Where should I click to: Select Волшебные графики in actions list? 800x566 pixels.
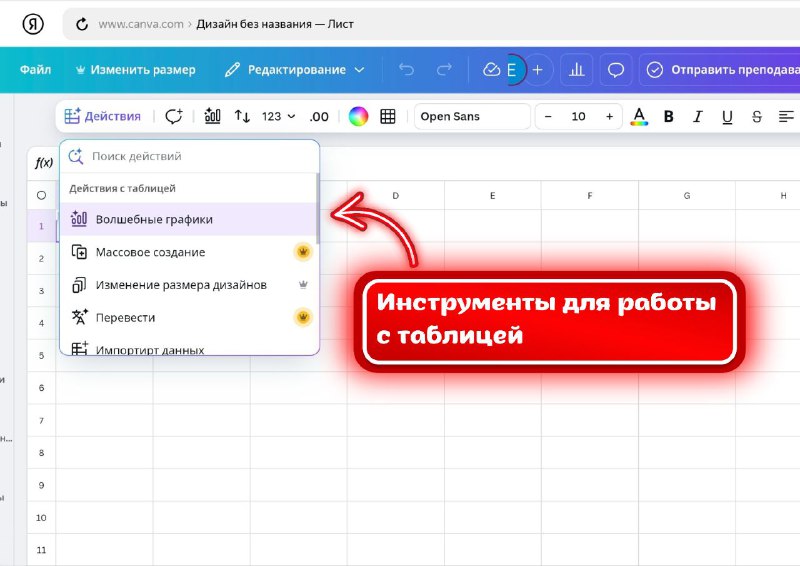click(188, 219)
